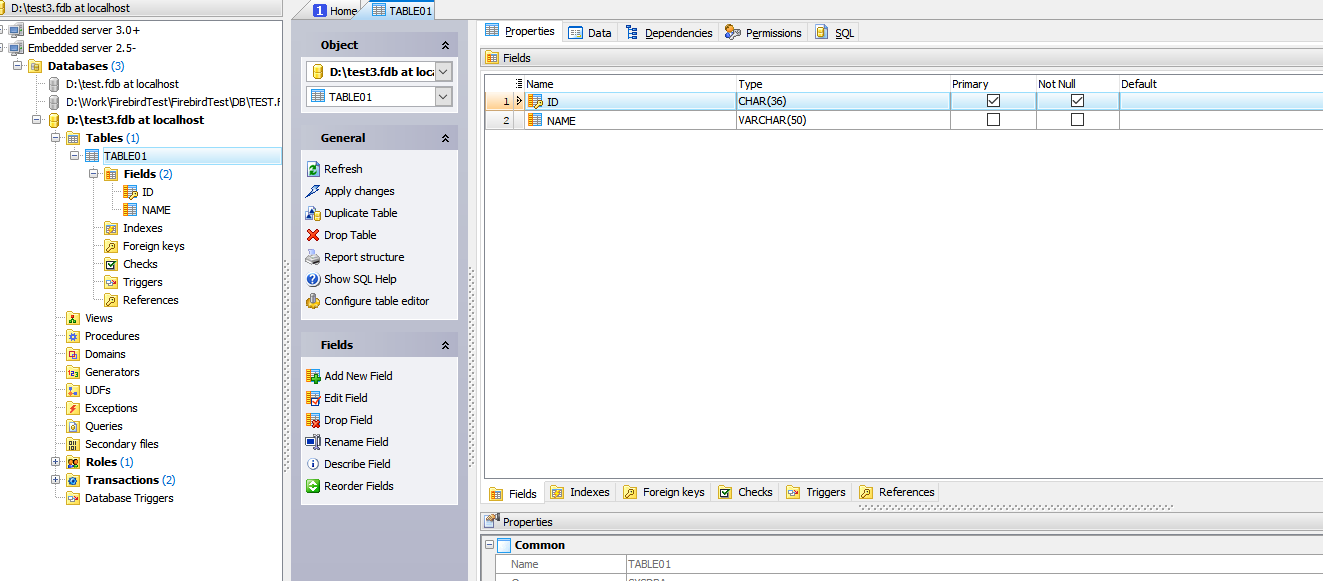This screenshot has width=1323, height=581.
Task: Click the Report structure printer icon
Action: (x=313, y=257)
